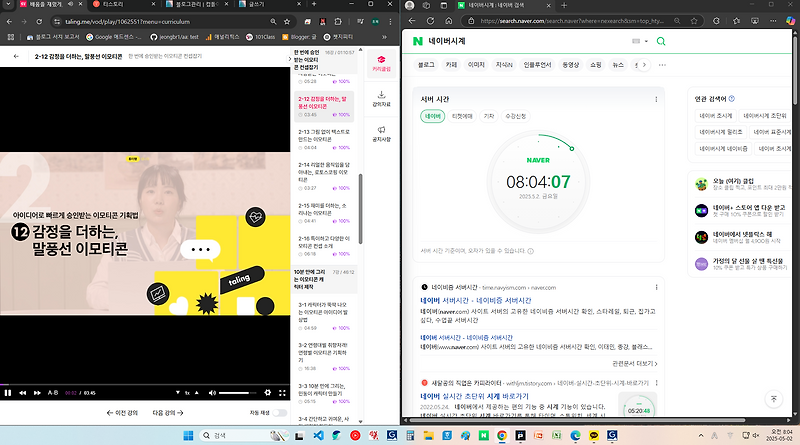
Task: Open the Chrome three-dot menu
Action: 390,21
